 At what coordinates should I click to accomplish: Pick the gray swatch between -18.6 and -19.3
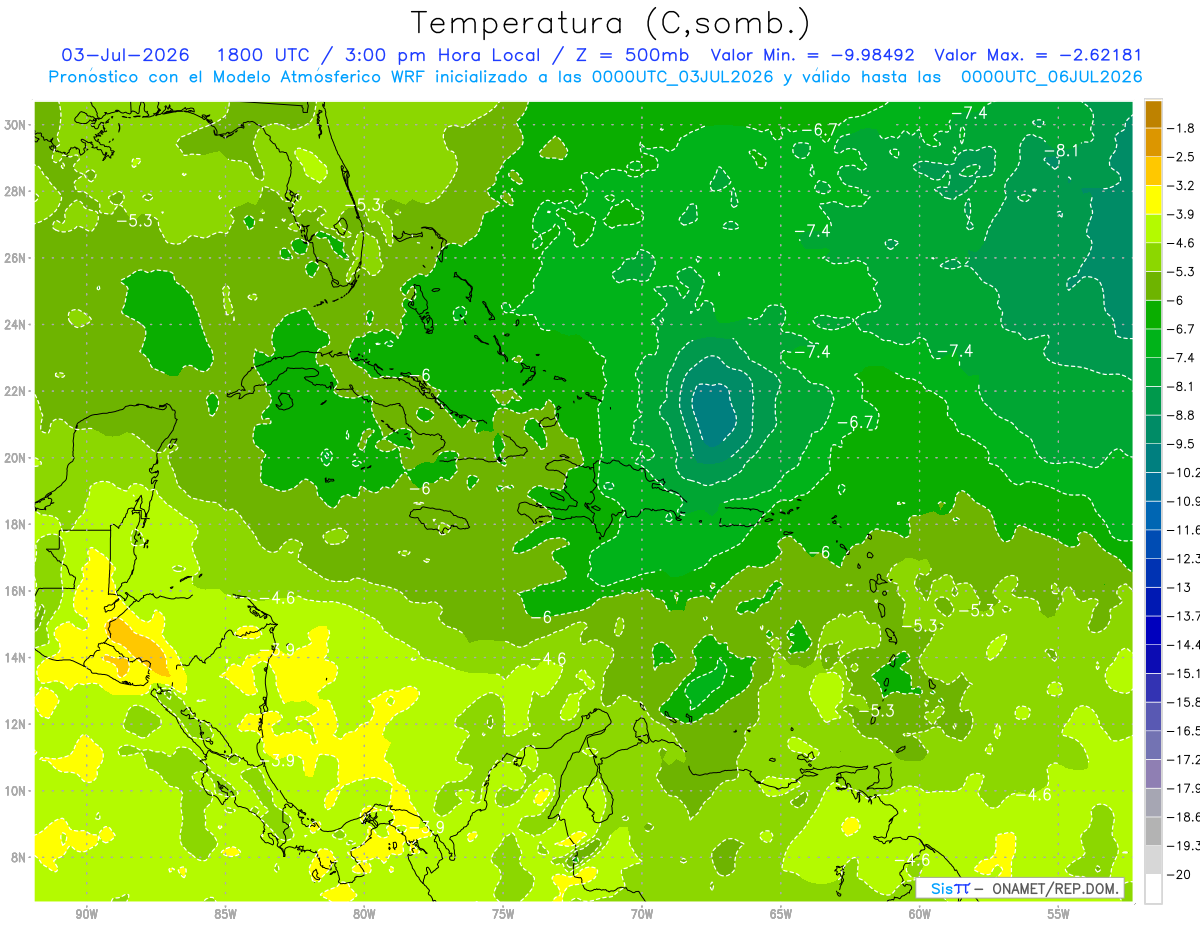click(x=1153, y=831)
